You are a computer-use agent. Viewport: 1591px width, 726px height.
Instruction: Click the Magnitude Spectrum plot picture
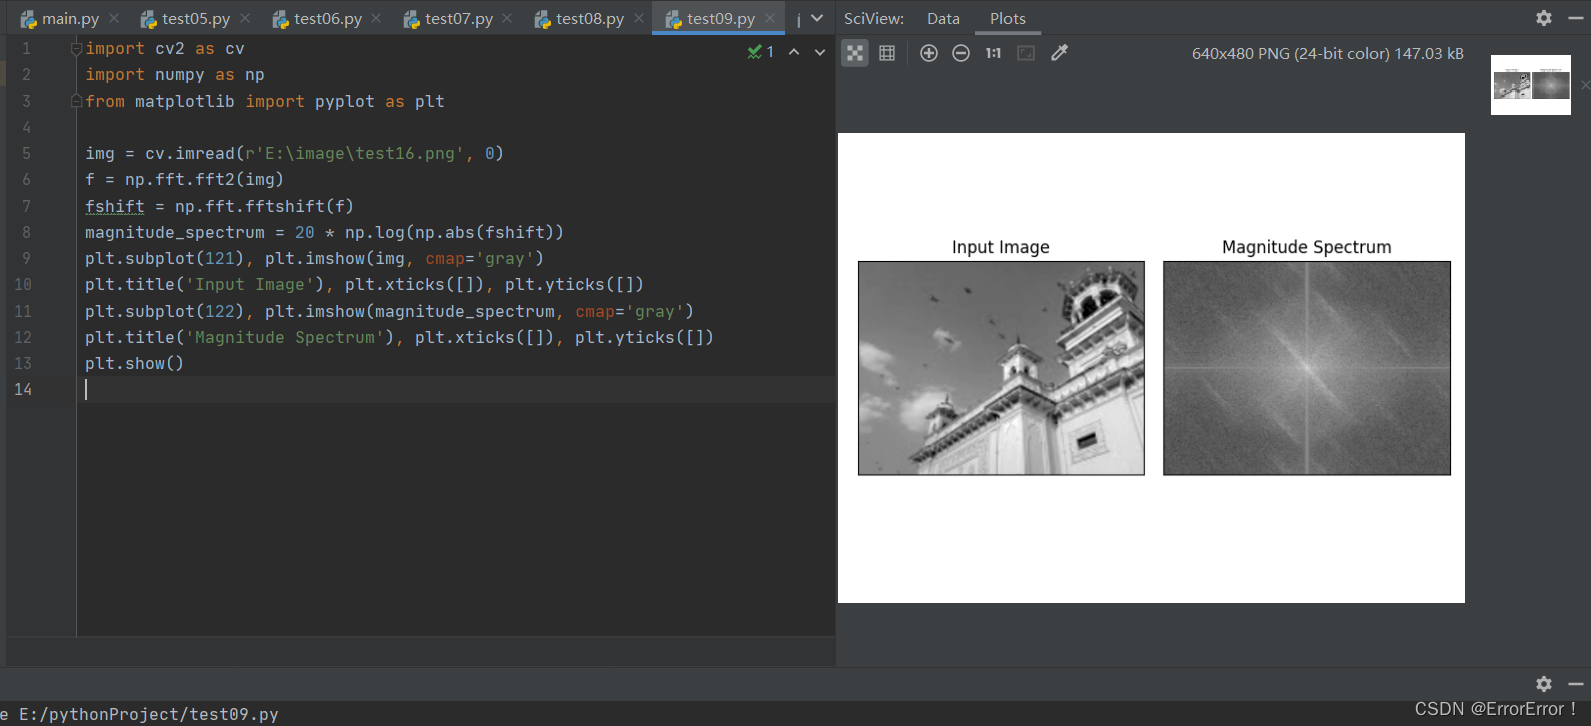coord(1307,368)
